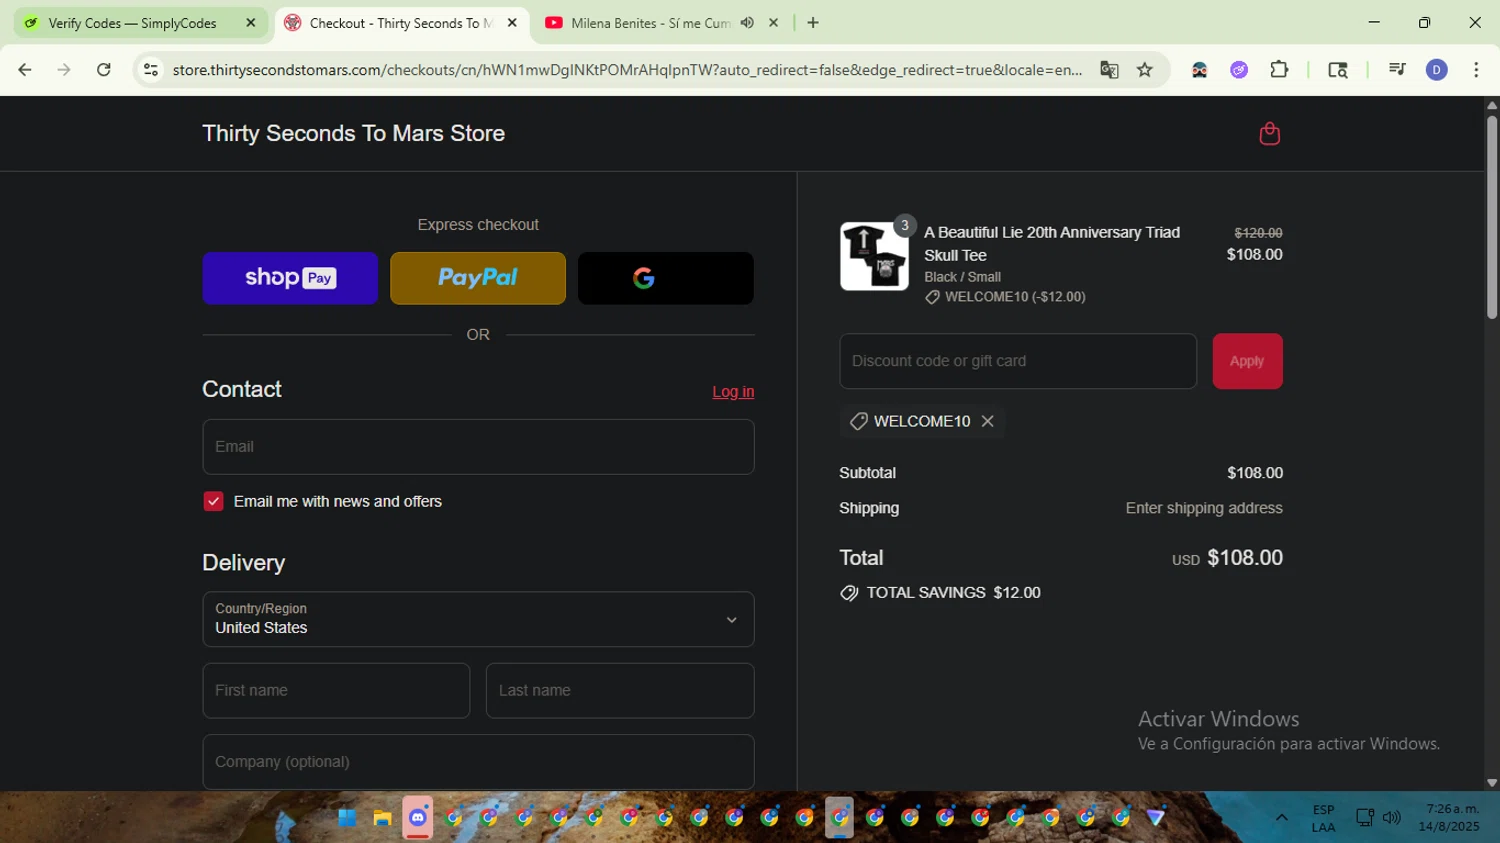The height and width of the screenshot is (843, 1500).
Task: Pay with the Google Pay button
Action: [x=666, y=278]
